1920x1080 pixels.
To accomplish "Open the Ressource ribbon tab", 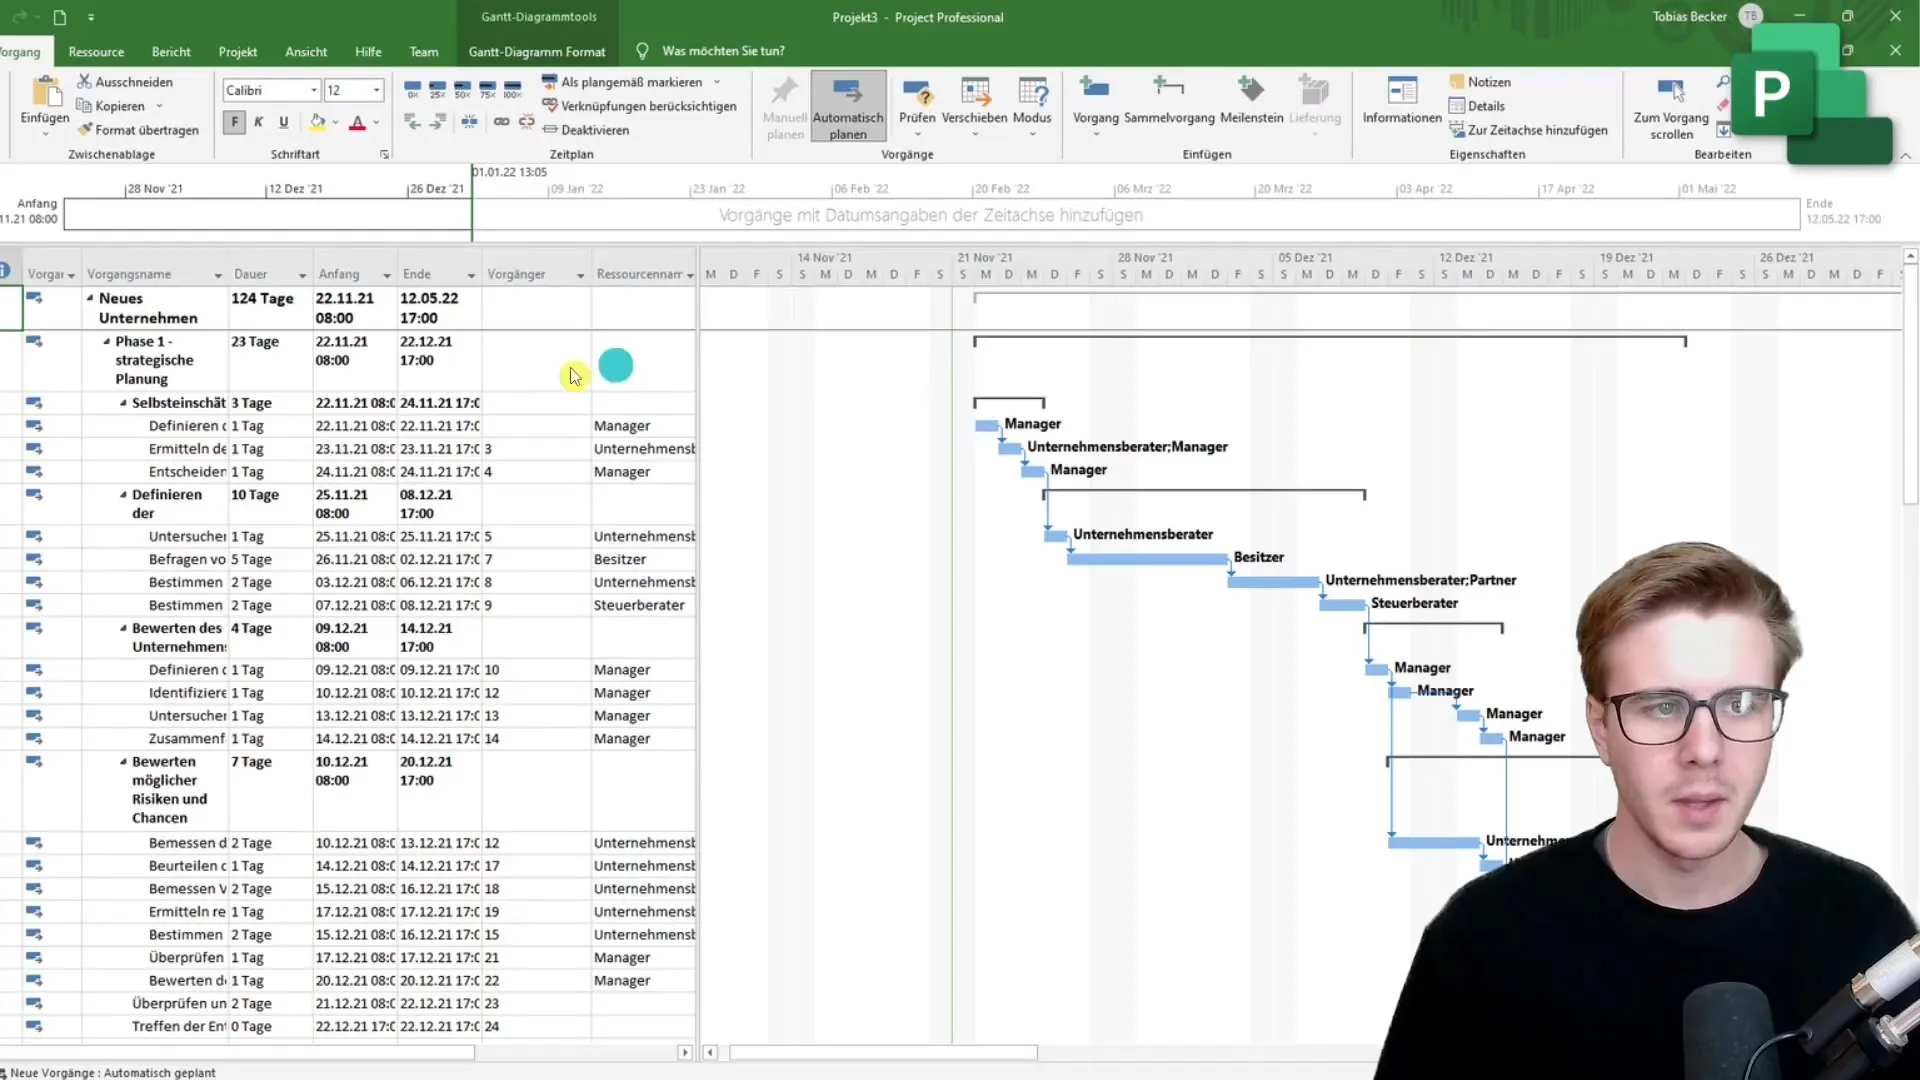I will point(96,52).
